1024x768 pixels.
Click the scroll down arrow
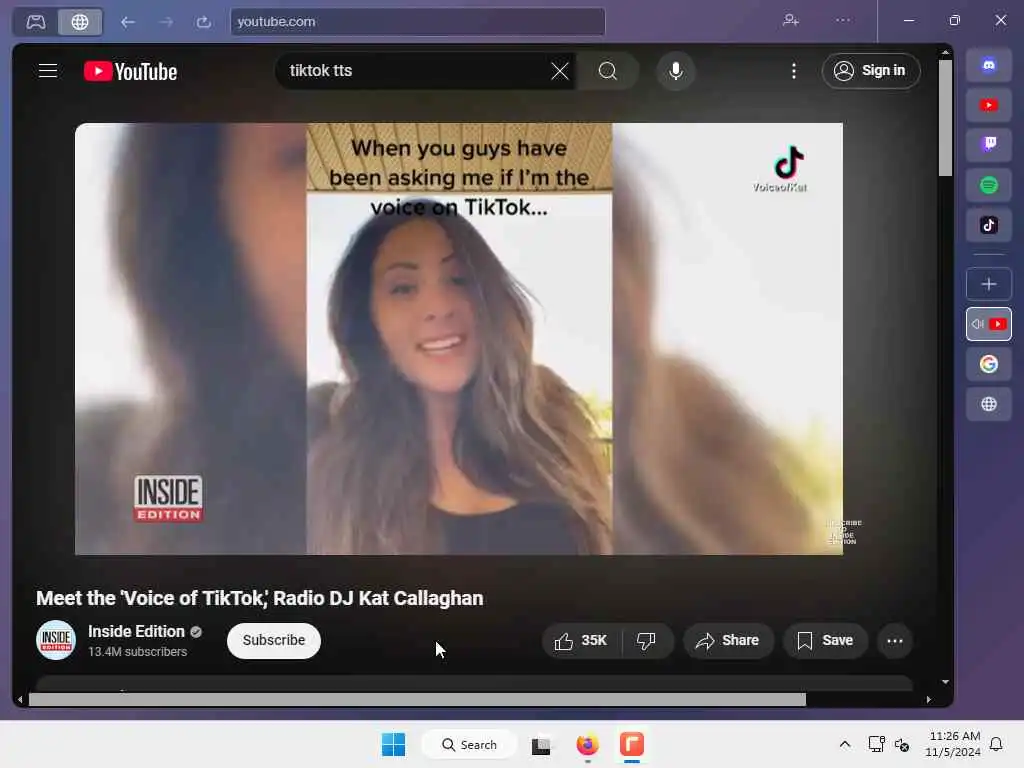pyautogui.click(x=945, y=682)
